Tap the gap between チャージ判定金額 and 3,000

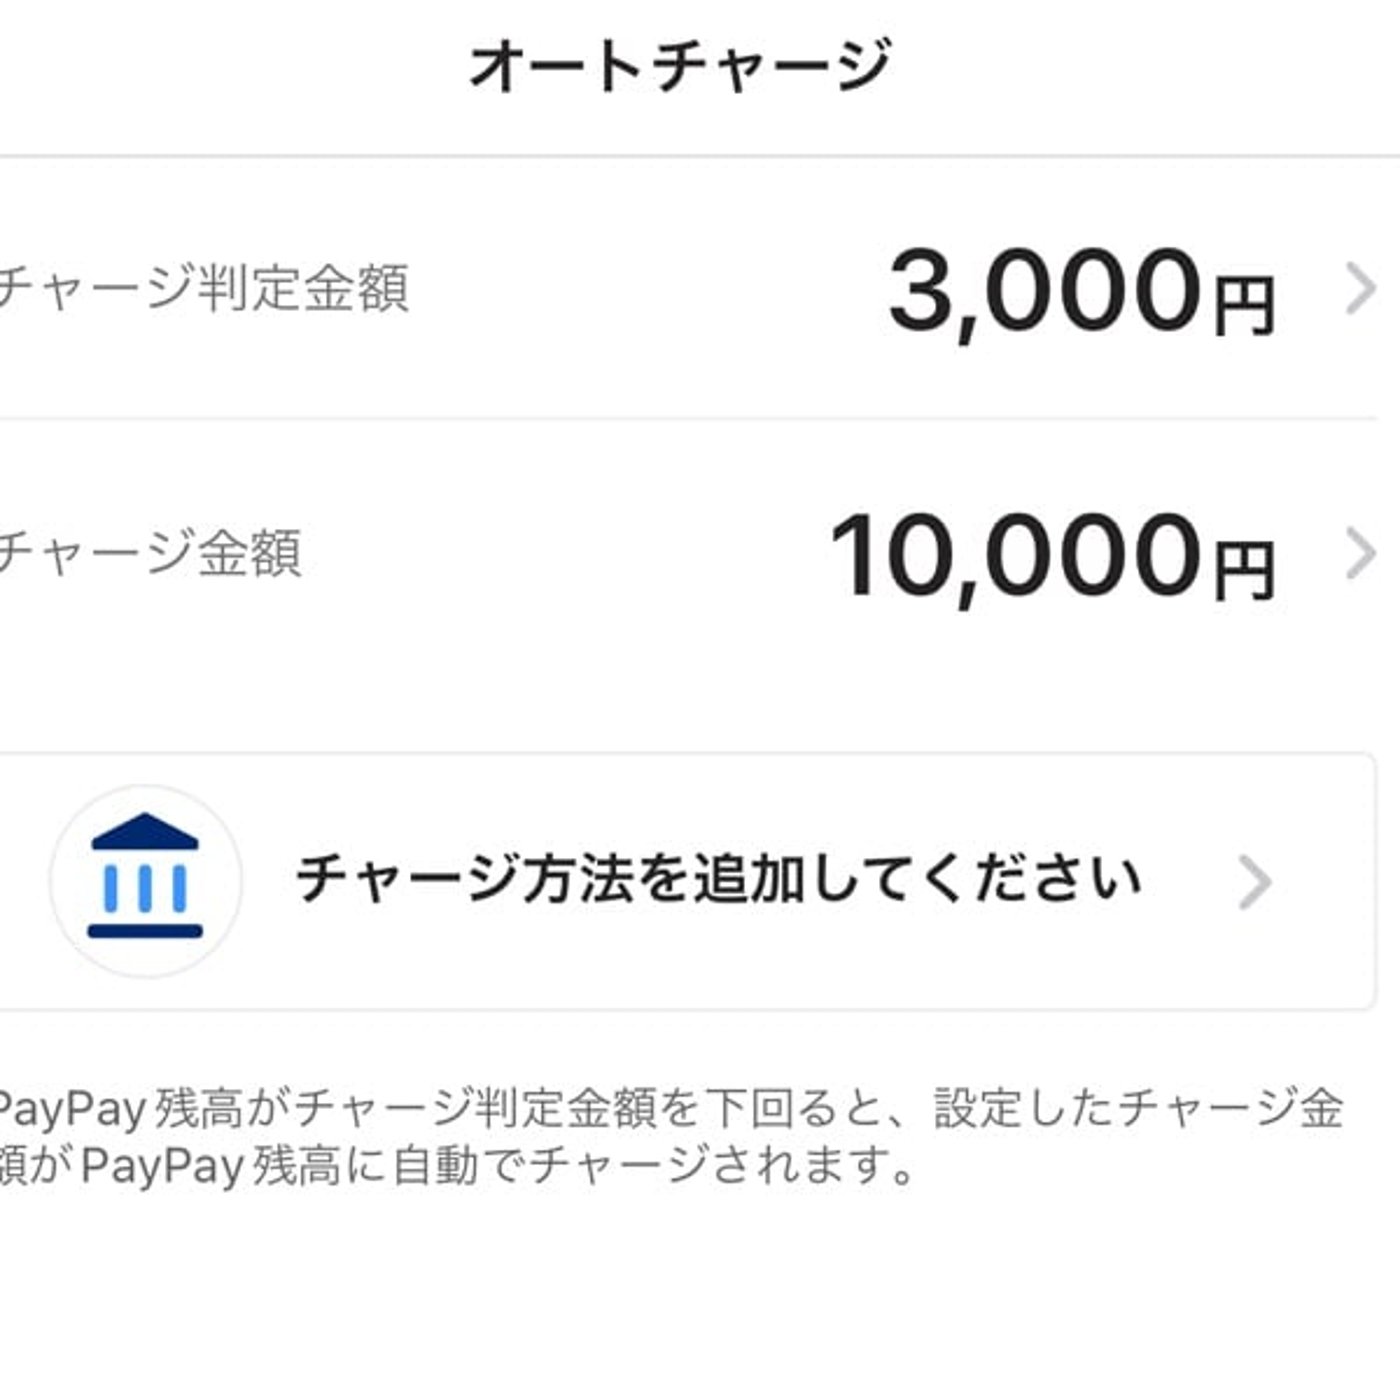point(640,290)
